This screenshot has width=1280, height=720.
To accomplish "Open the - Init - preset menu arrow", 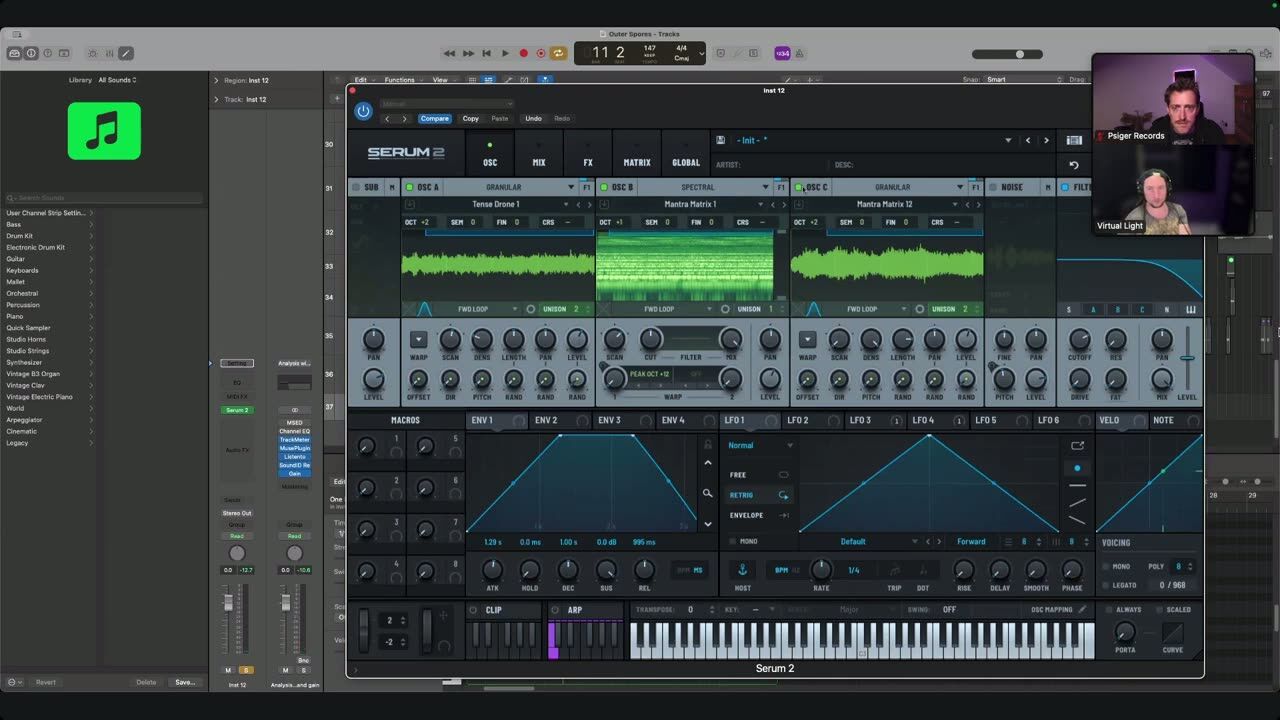I will (x=1008, y=141).
